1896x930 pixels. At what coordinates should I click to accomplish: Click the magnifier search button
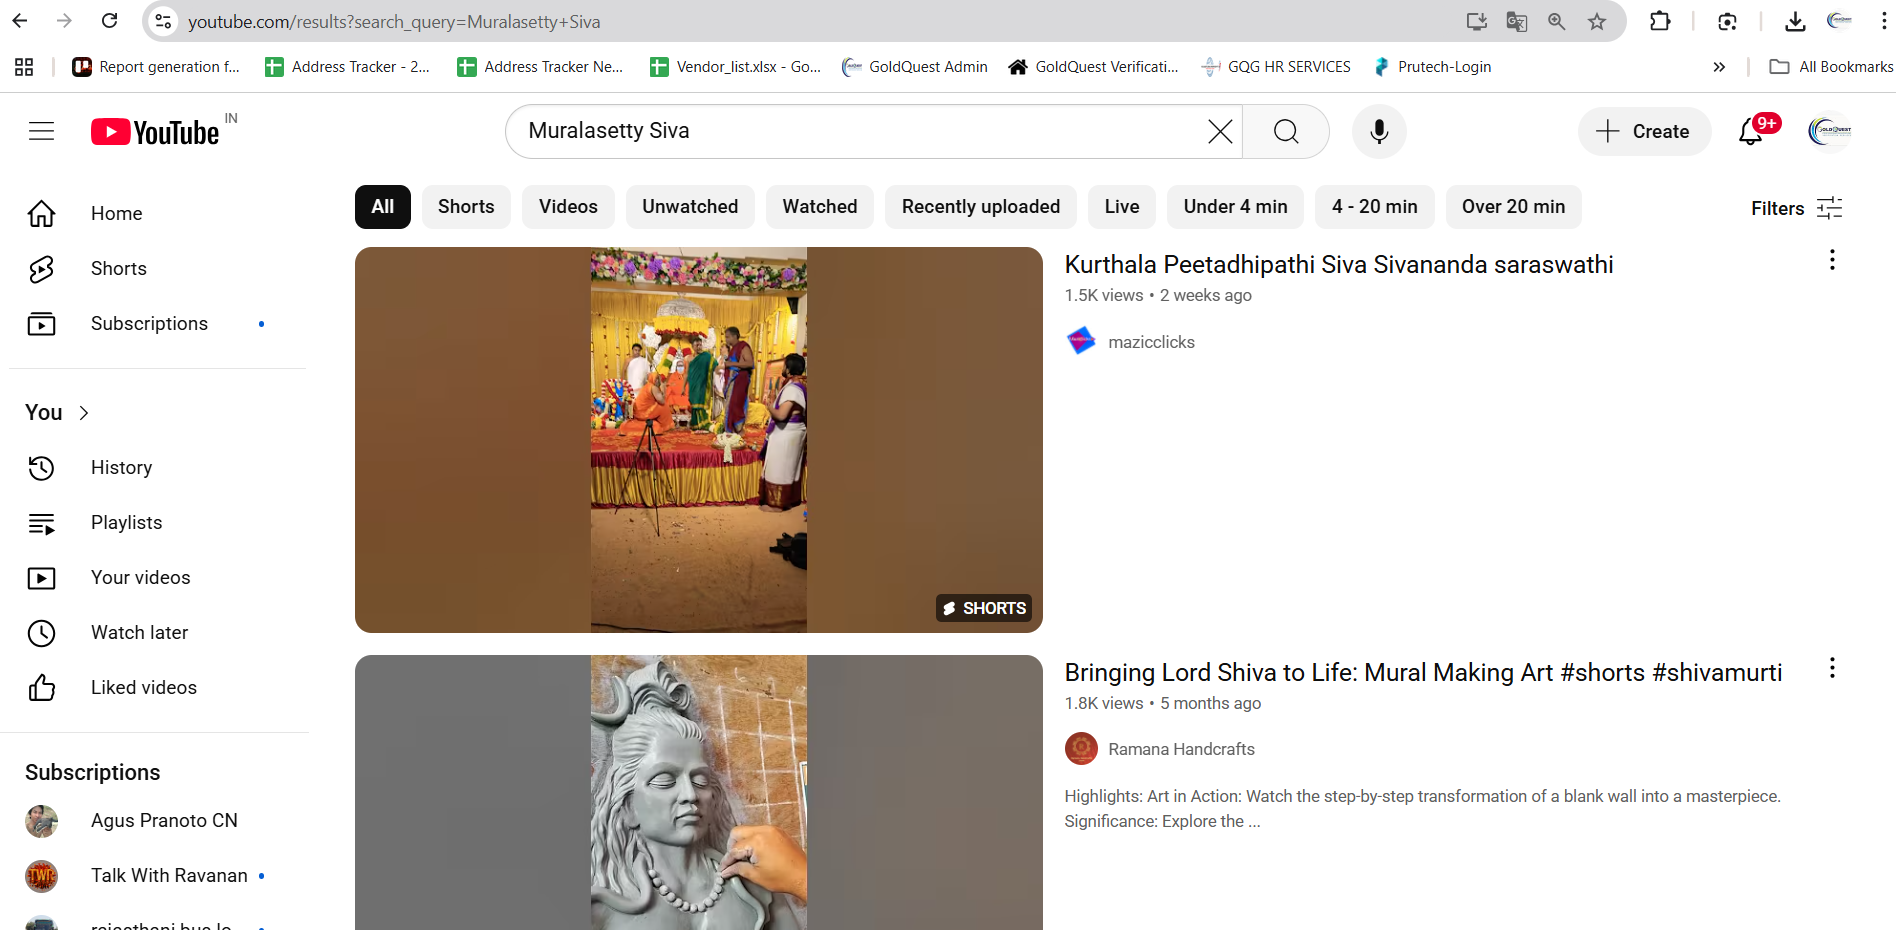(x=1286, y=131)
